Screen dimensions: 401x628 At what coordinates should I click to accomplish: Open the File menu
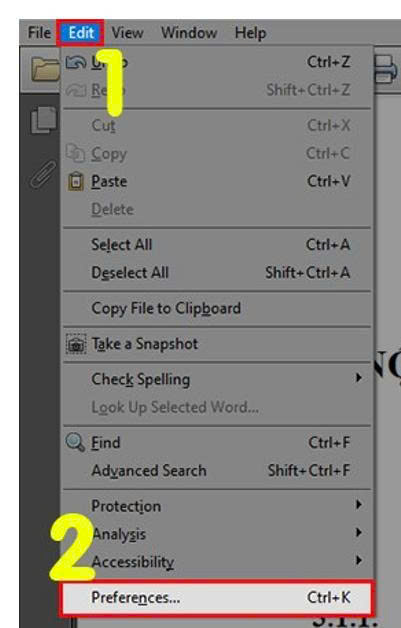click(x=39, y=32)
